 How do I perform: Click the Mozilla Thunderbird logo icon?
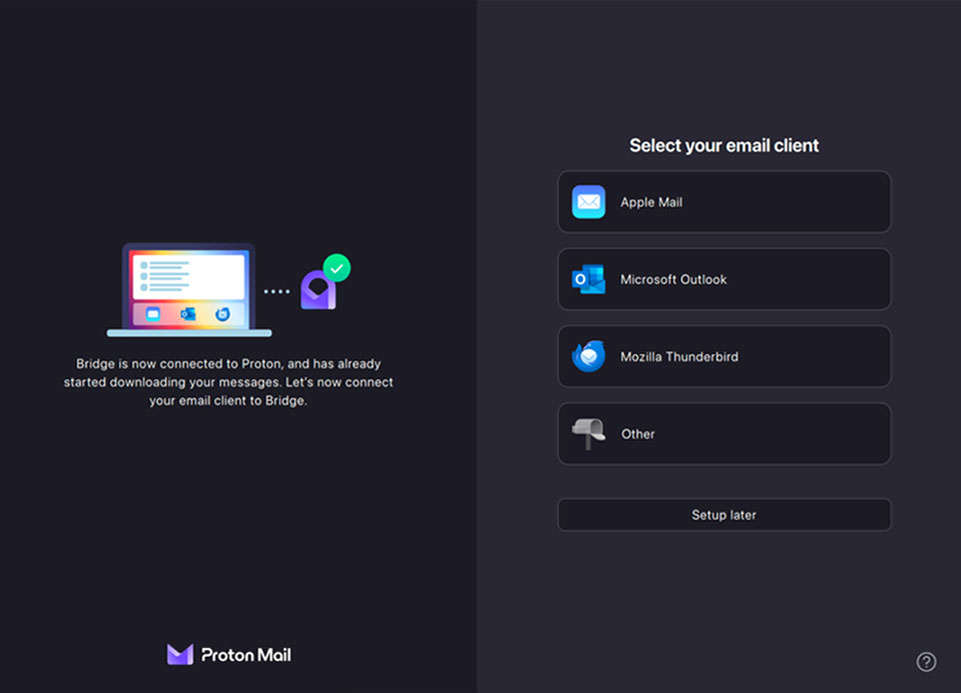(x=588, y=356)
